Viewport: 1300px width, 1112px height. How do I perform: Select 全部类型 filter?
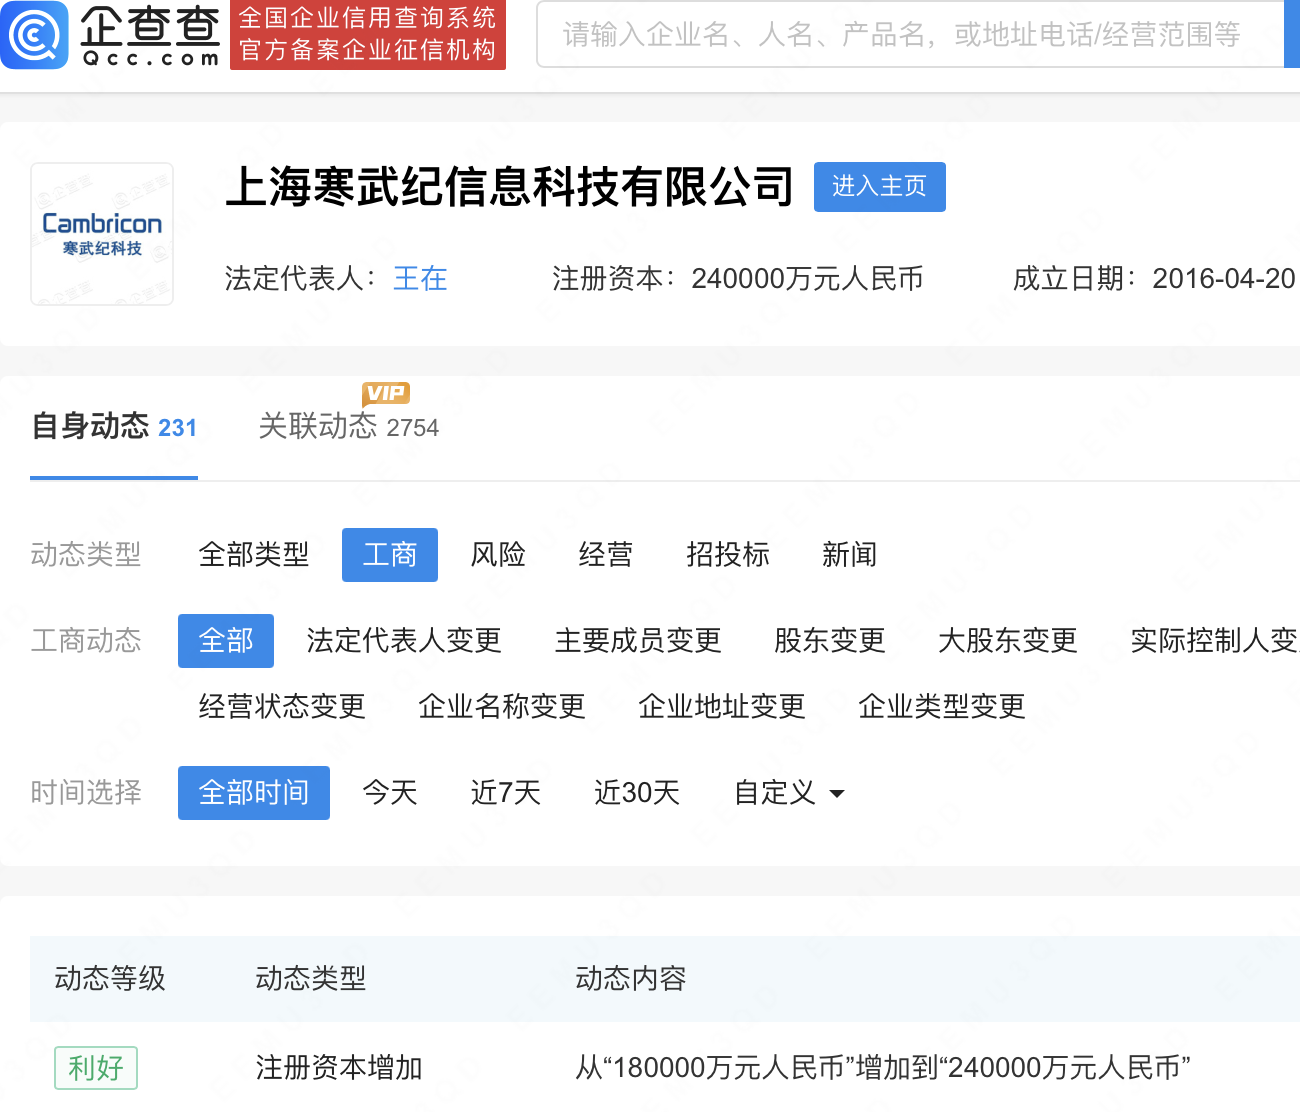[x=254, y=555]
